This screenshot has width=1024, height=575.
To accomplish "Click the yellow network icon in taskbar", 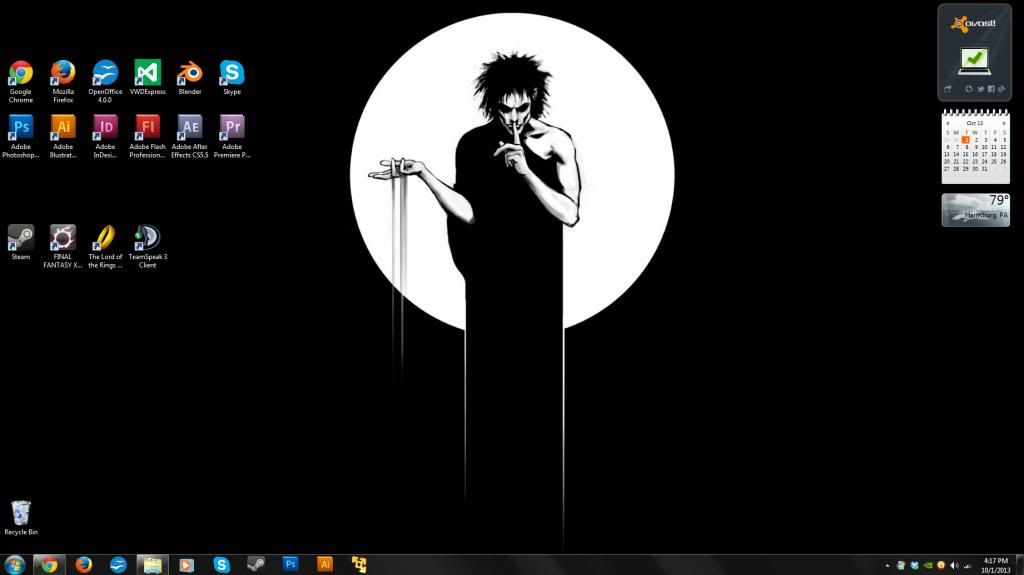I will click(359, 565).
